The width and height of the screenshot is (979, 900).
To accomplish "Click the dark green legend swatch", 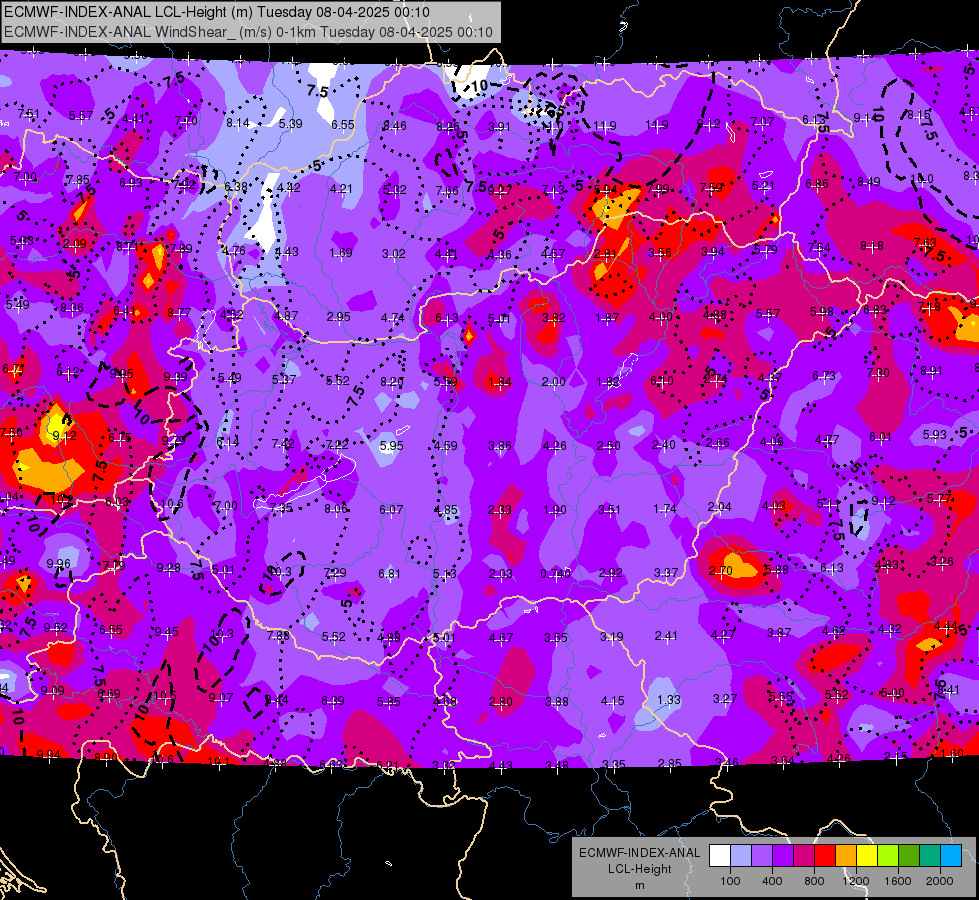I will pos(909,855).
